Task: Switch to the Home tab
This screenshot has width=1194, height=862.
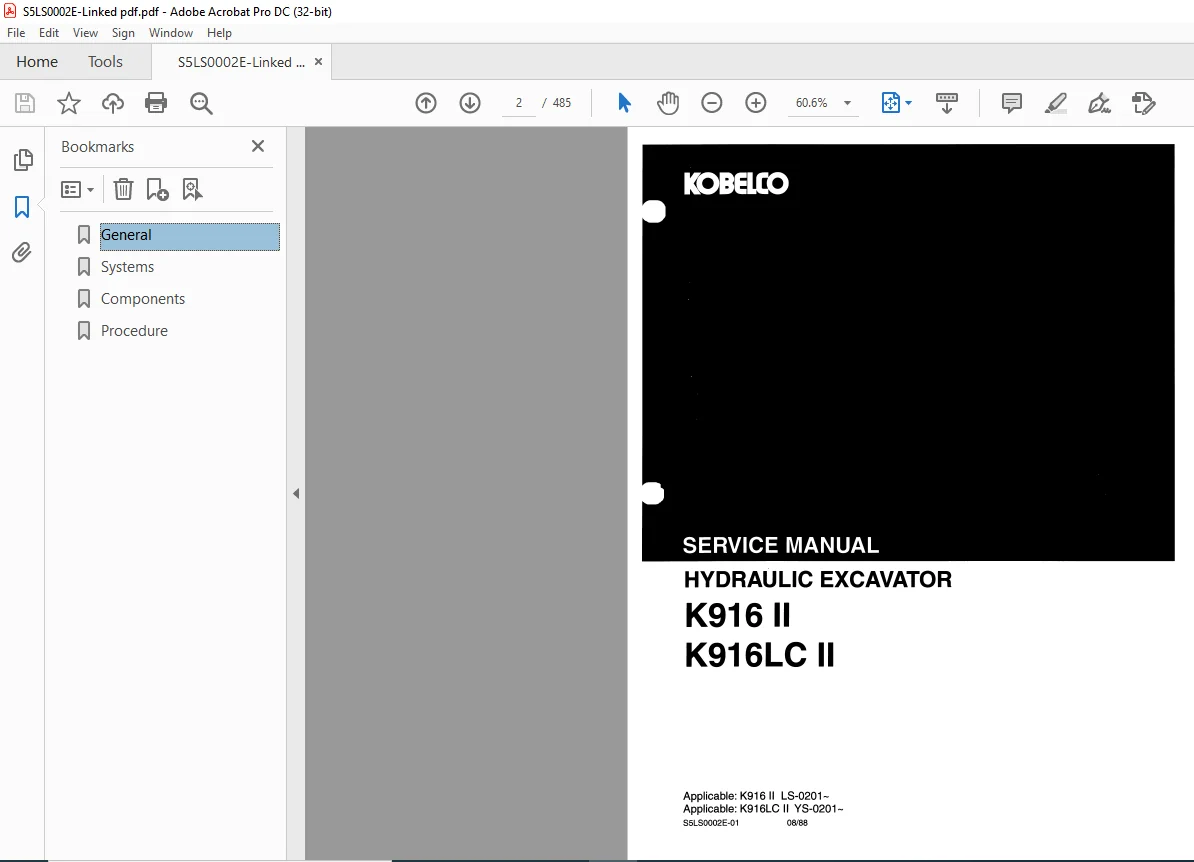Action: 37,62
